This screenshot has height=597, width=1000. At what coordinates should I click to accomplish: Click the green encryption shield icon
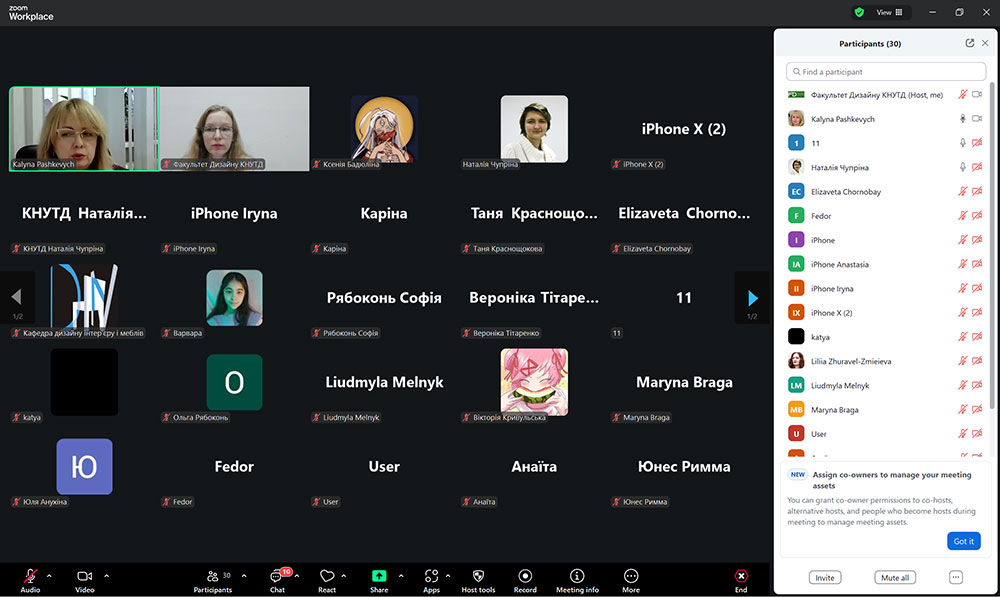pyautogui.click(x=858, y=13)
